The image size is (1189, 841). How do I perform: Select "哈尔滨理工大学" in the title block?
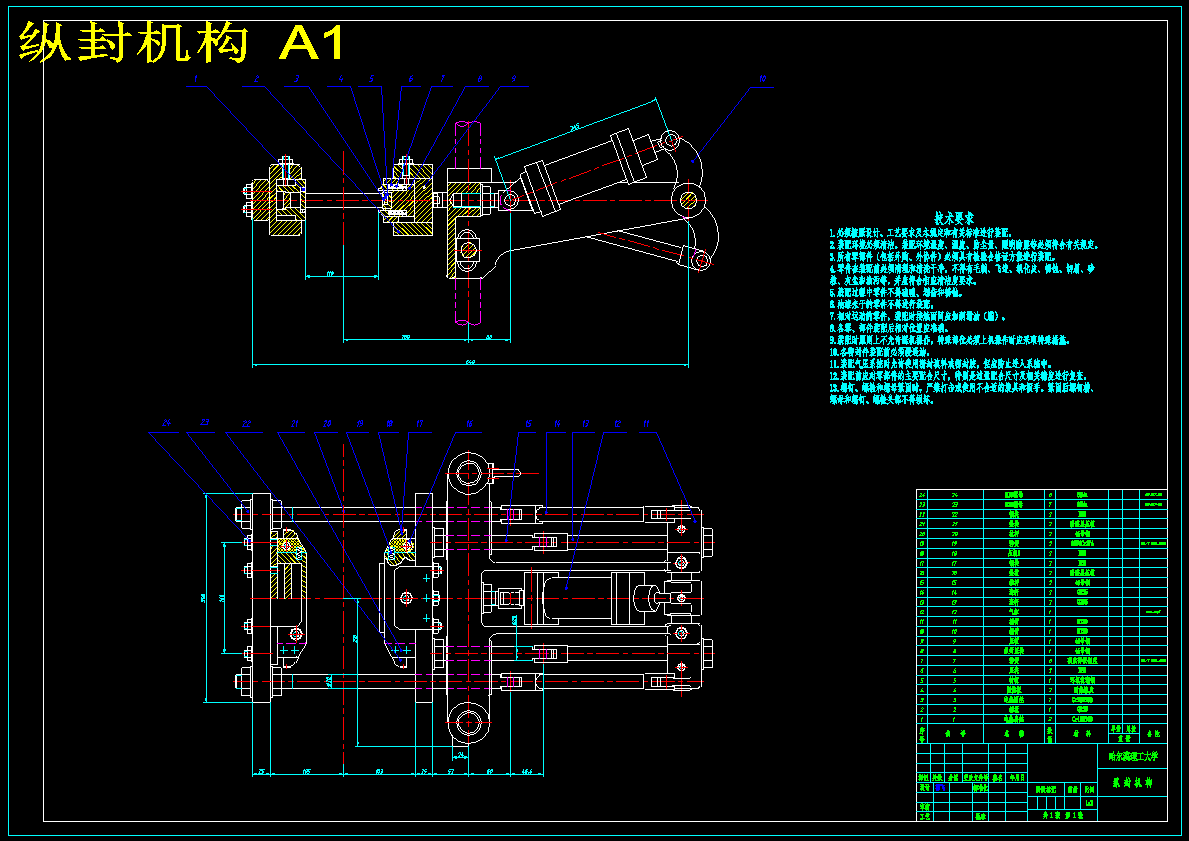tap(1133, 756)
